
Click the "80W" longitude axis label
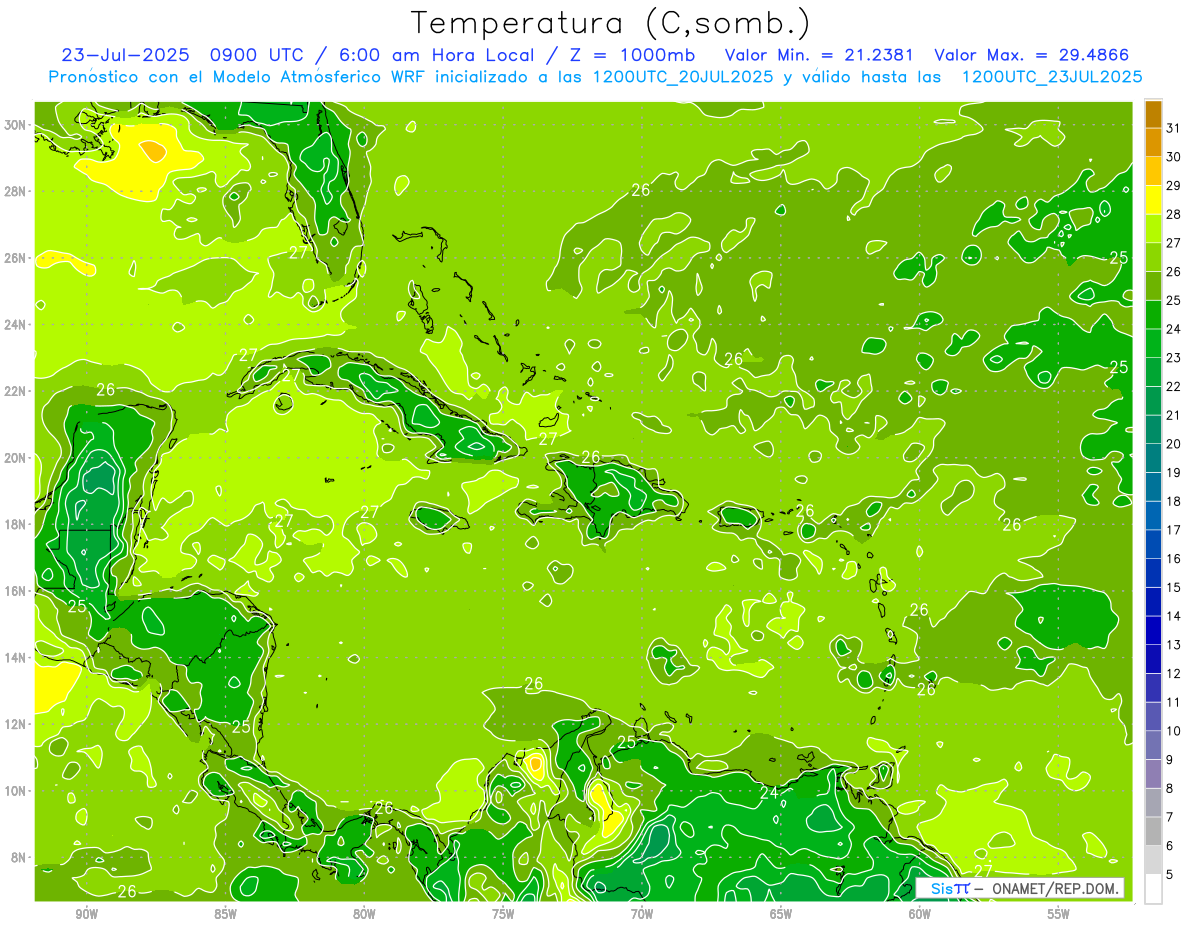(364, 914)
